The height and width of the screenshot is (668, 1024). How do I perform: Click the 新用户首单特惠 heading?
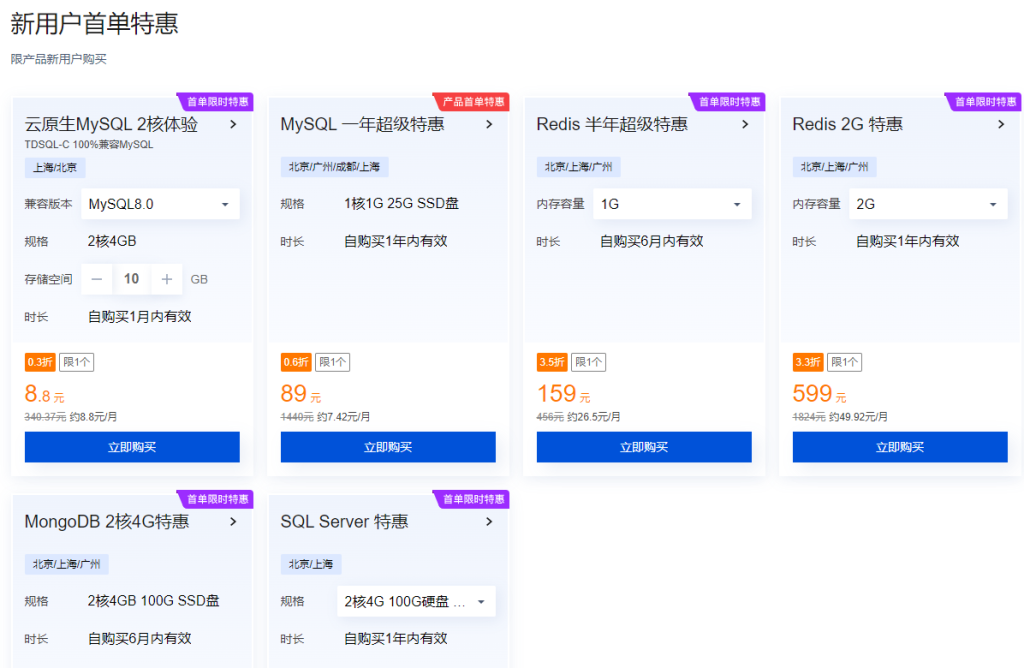point(94,24)
